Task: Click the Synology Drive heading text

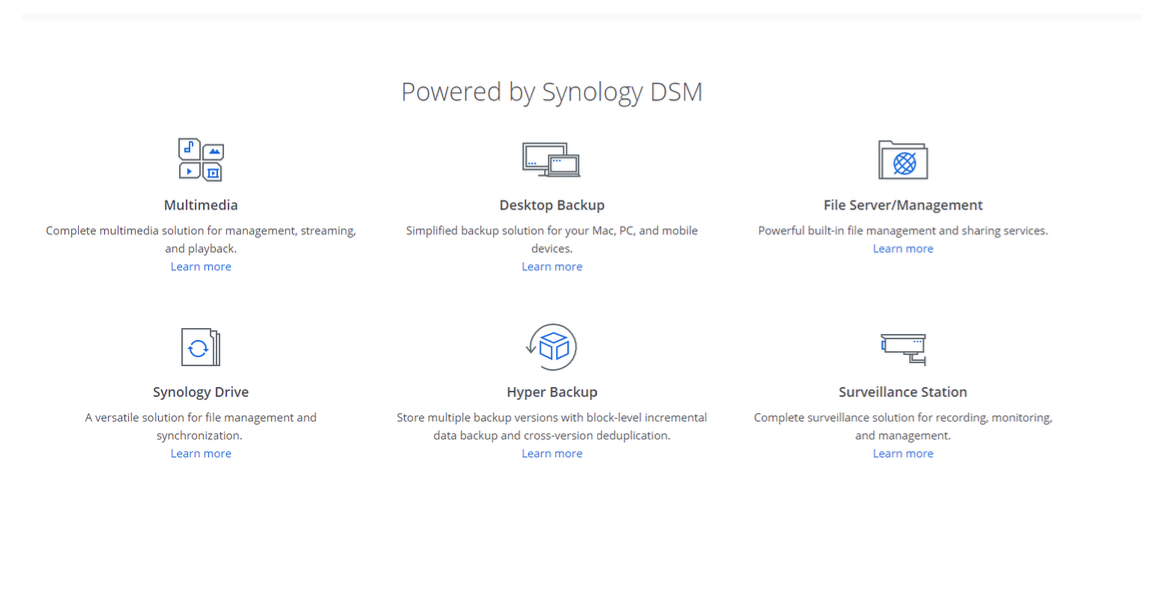Action: click(201, 392)
